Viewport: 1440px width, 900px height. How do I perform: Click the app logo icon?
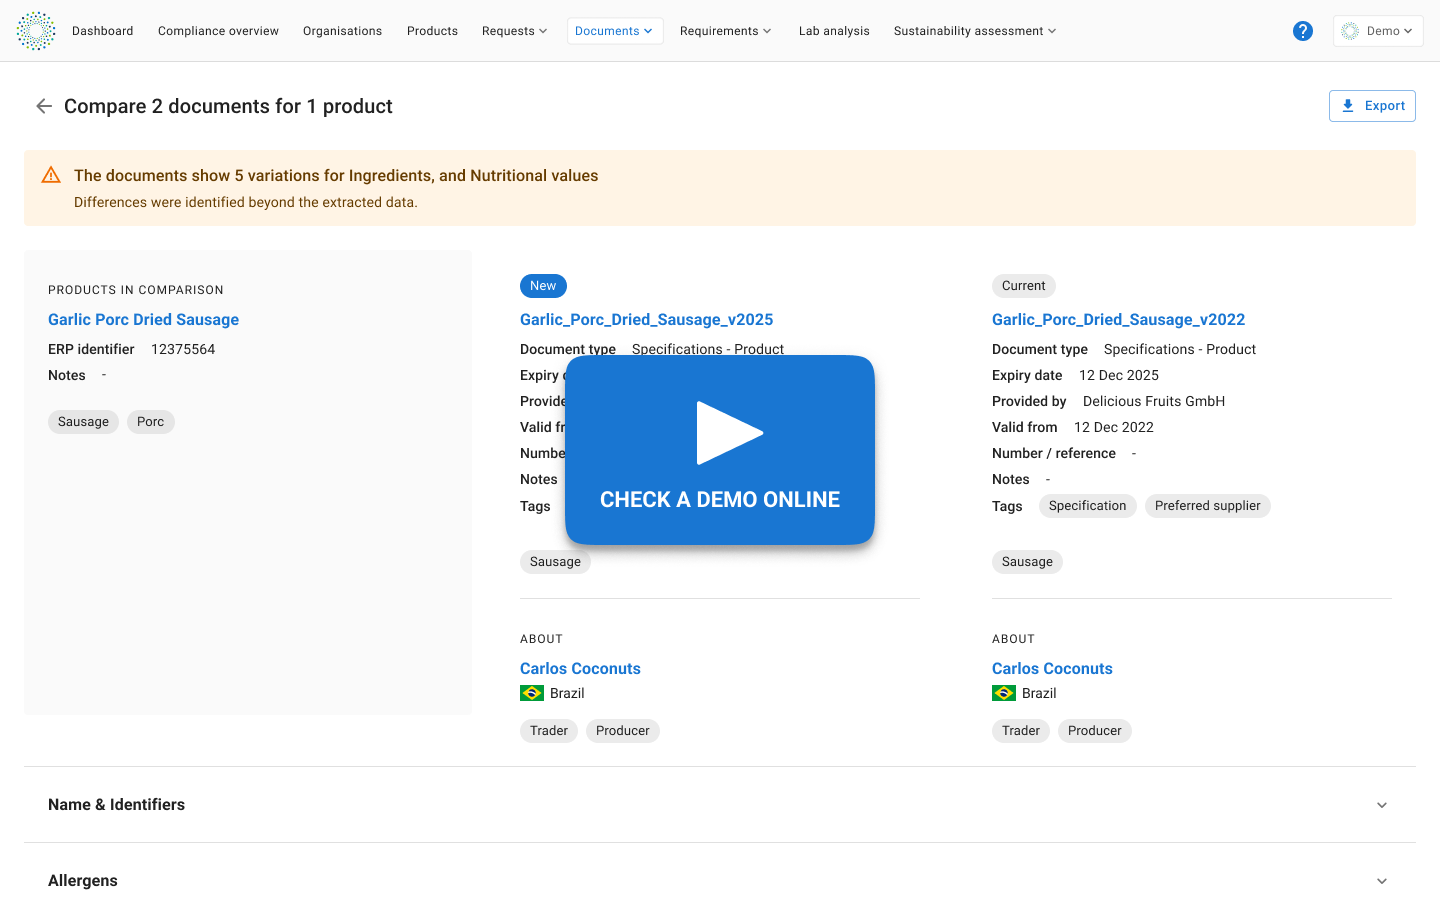click(36, 31)
